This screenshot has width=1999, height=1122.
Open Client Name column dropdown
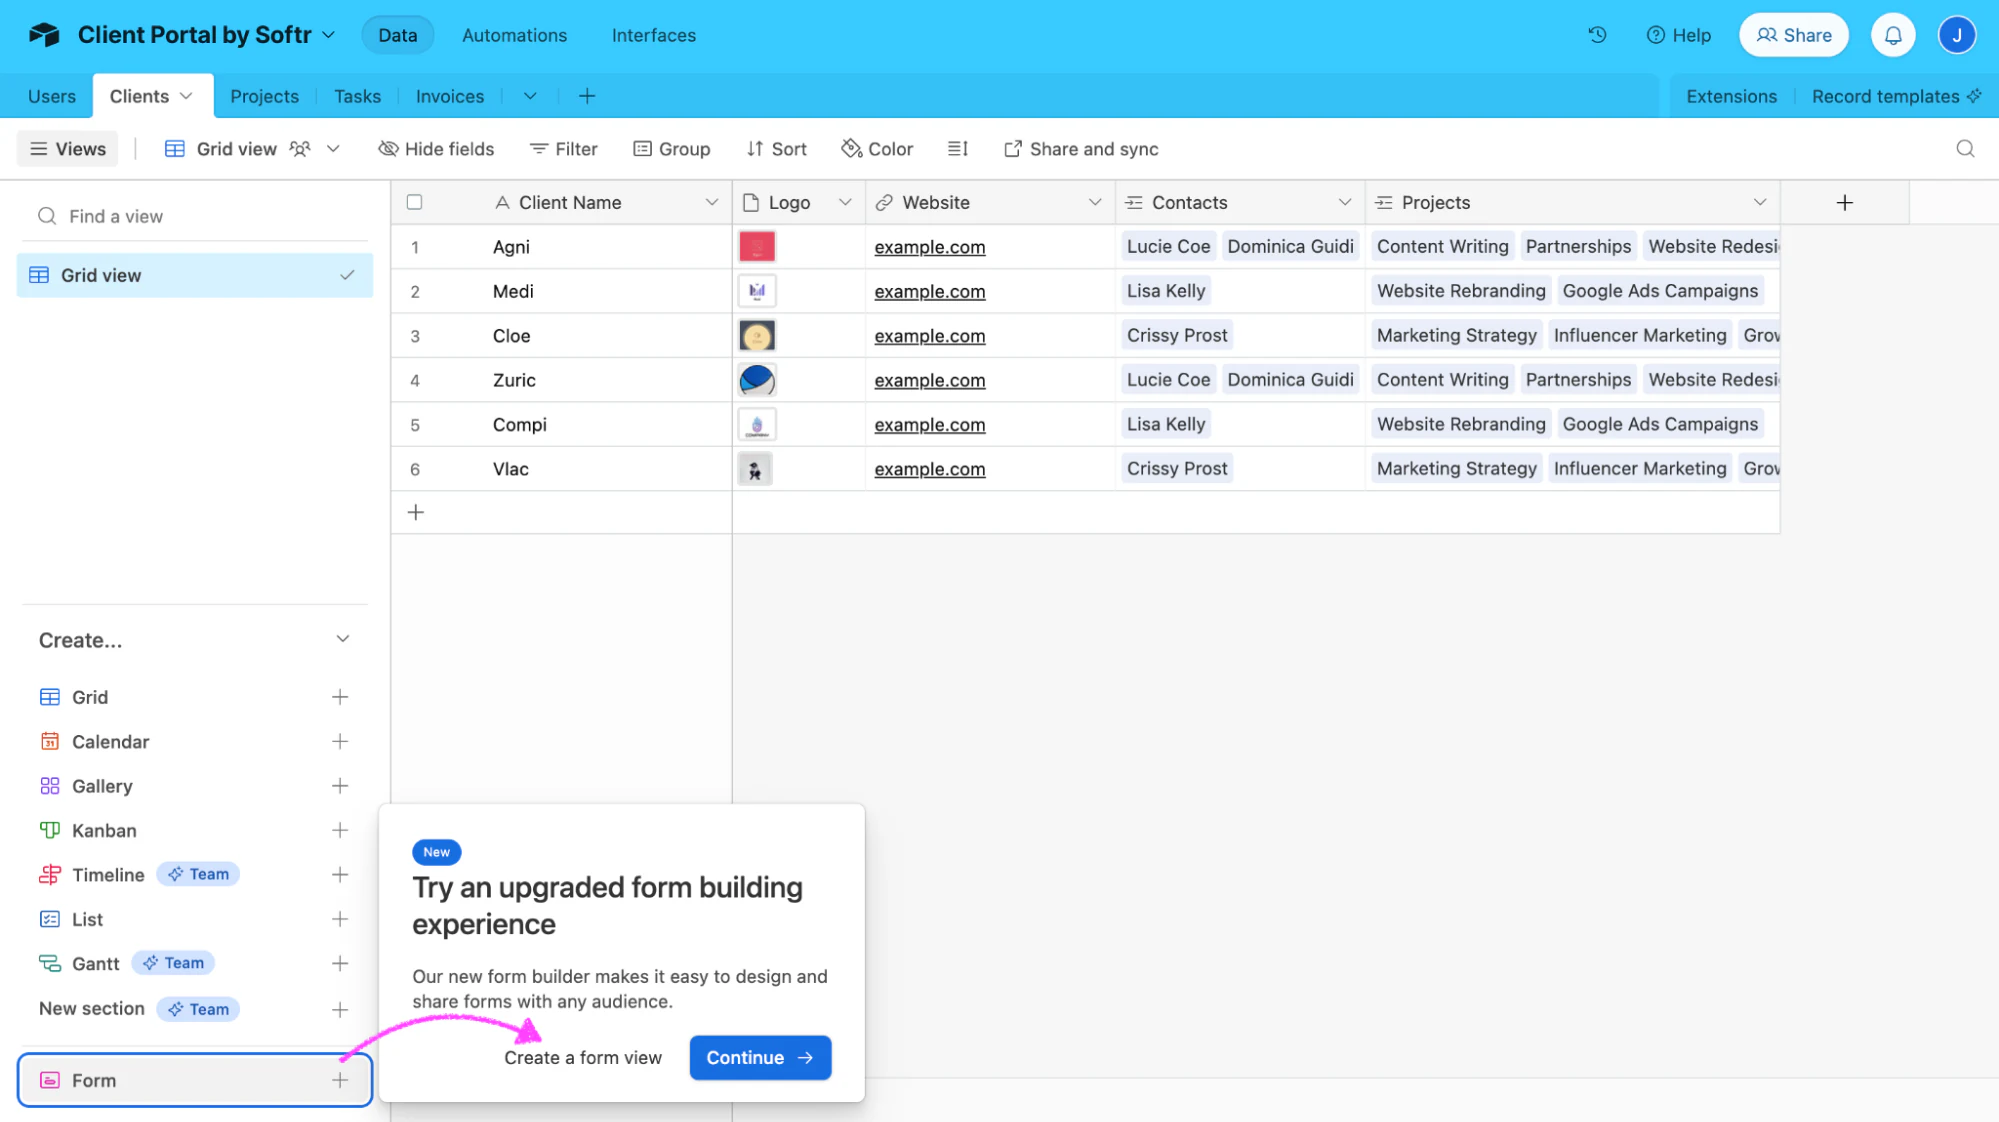(711, 202)
